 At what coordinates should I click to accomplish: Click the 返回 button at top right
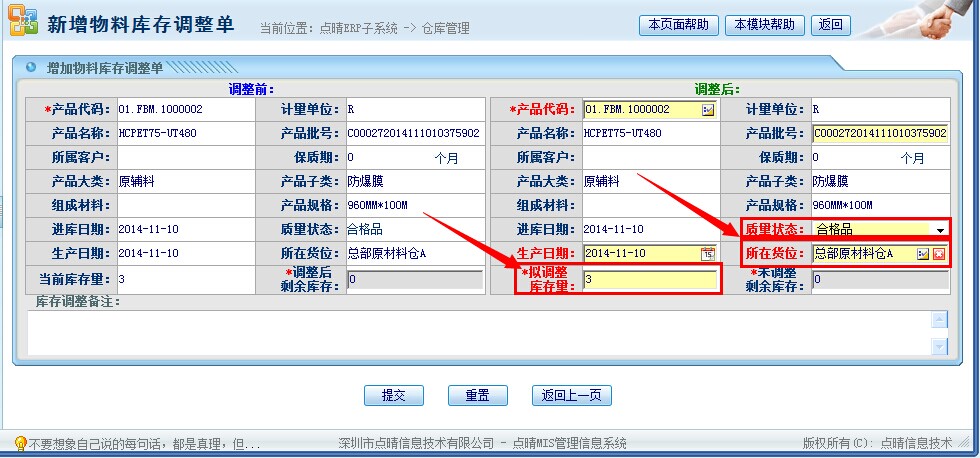[x=831, y=25]
